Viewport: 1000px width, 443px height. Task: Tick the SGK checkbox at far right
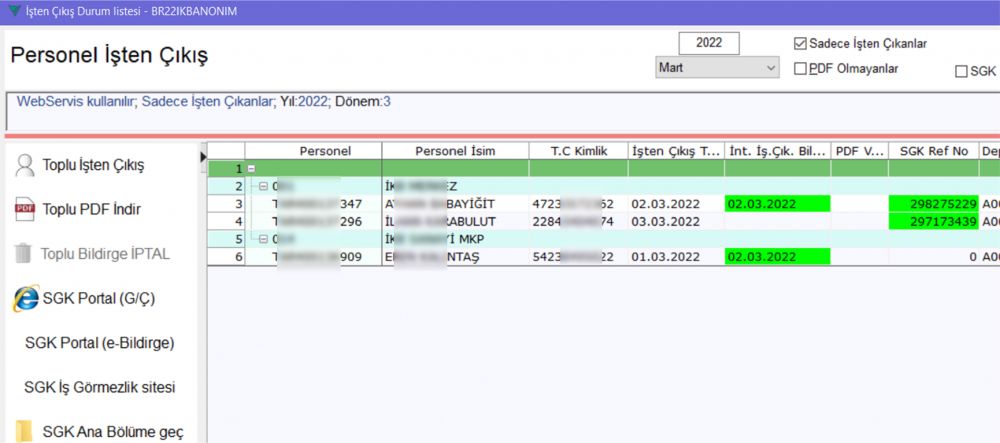pos(961,71)
